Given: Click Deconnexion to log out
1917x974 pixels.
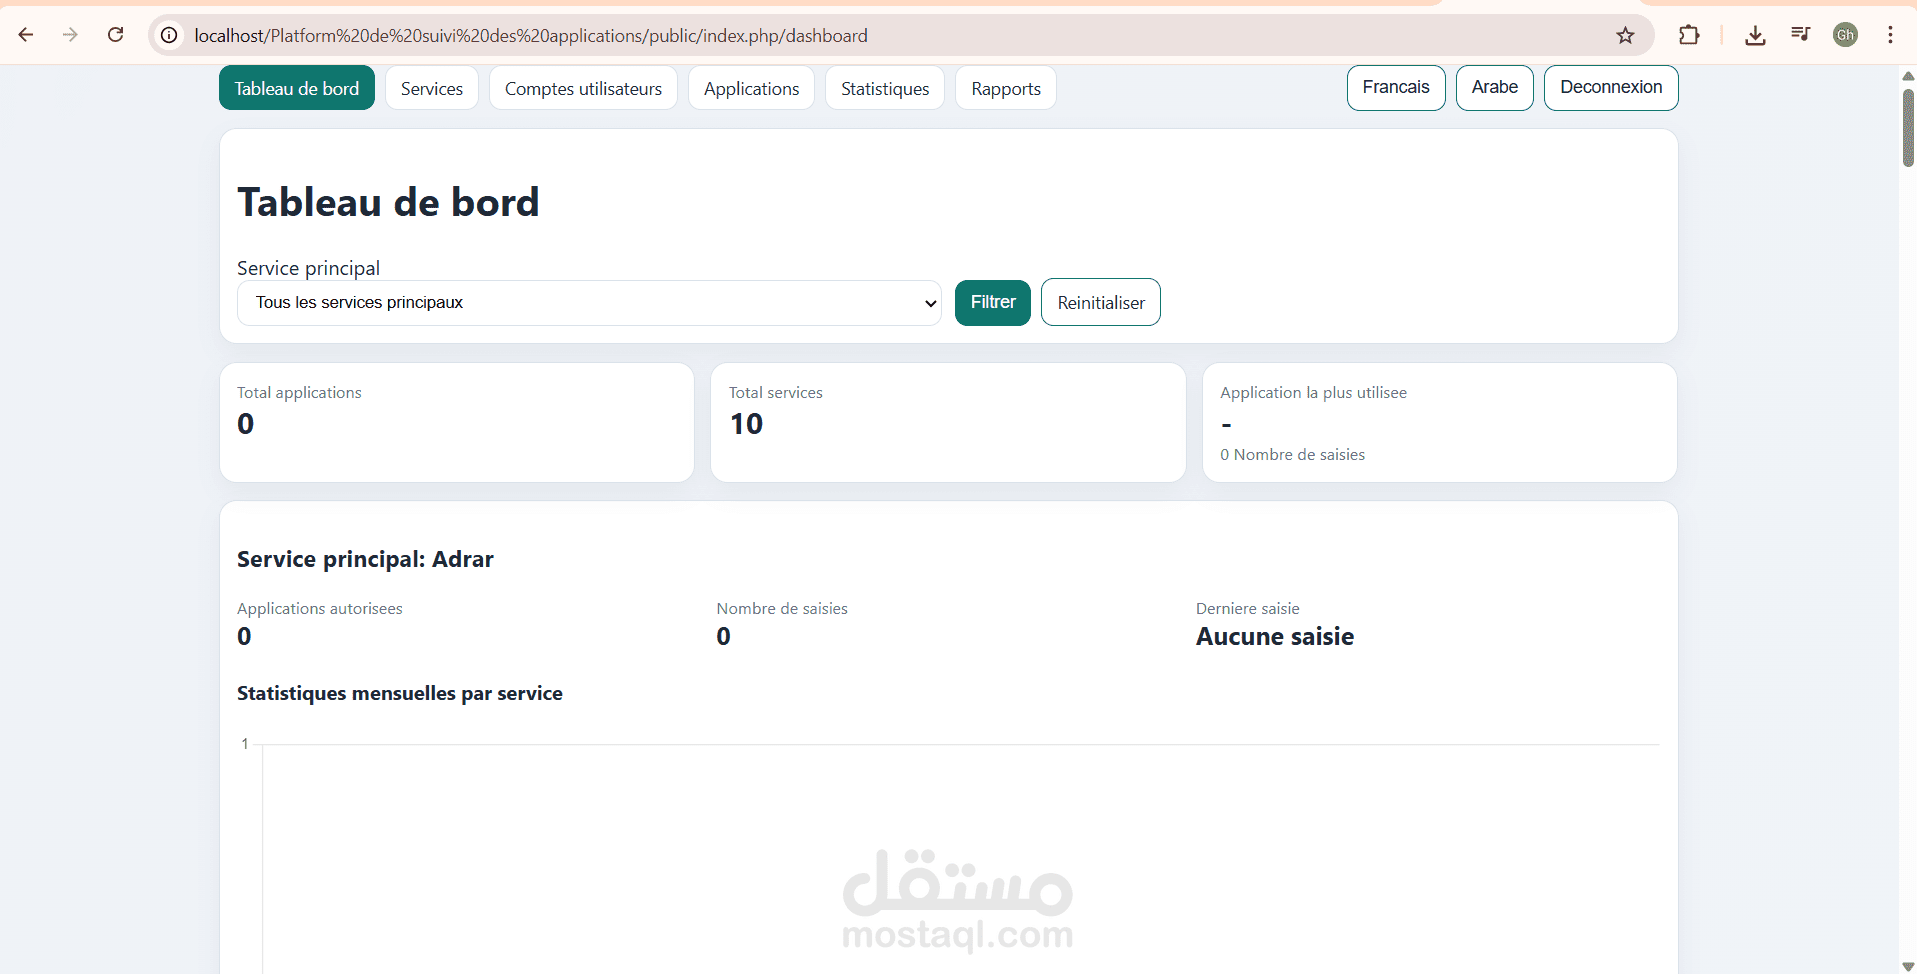Looking at the screenshot, I should 1610,87.
